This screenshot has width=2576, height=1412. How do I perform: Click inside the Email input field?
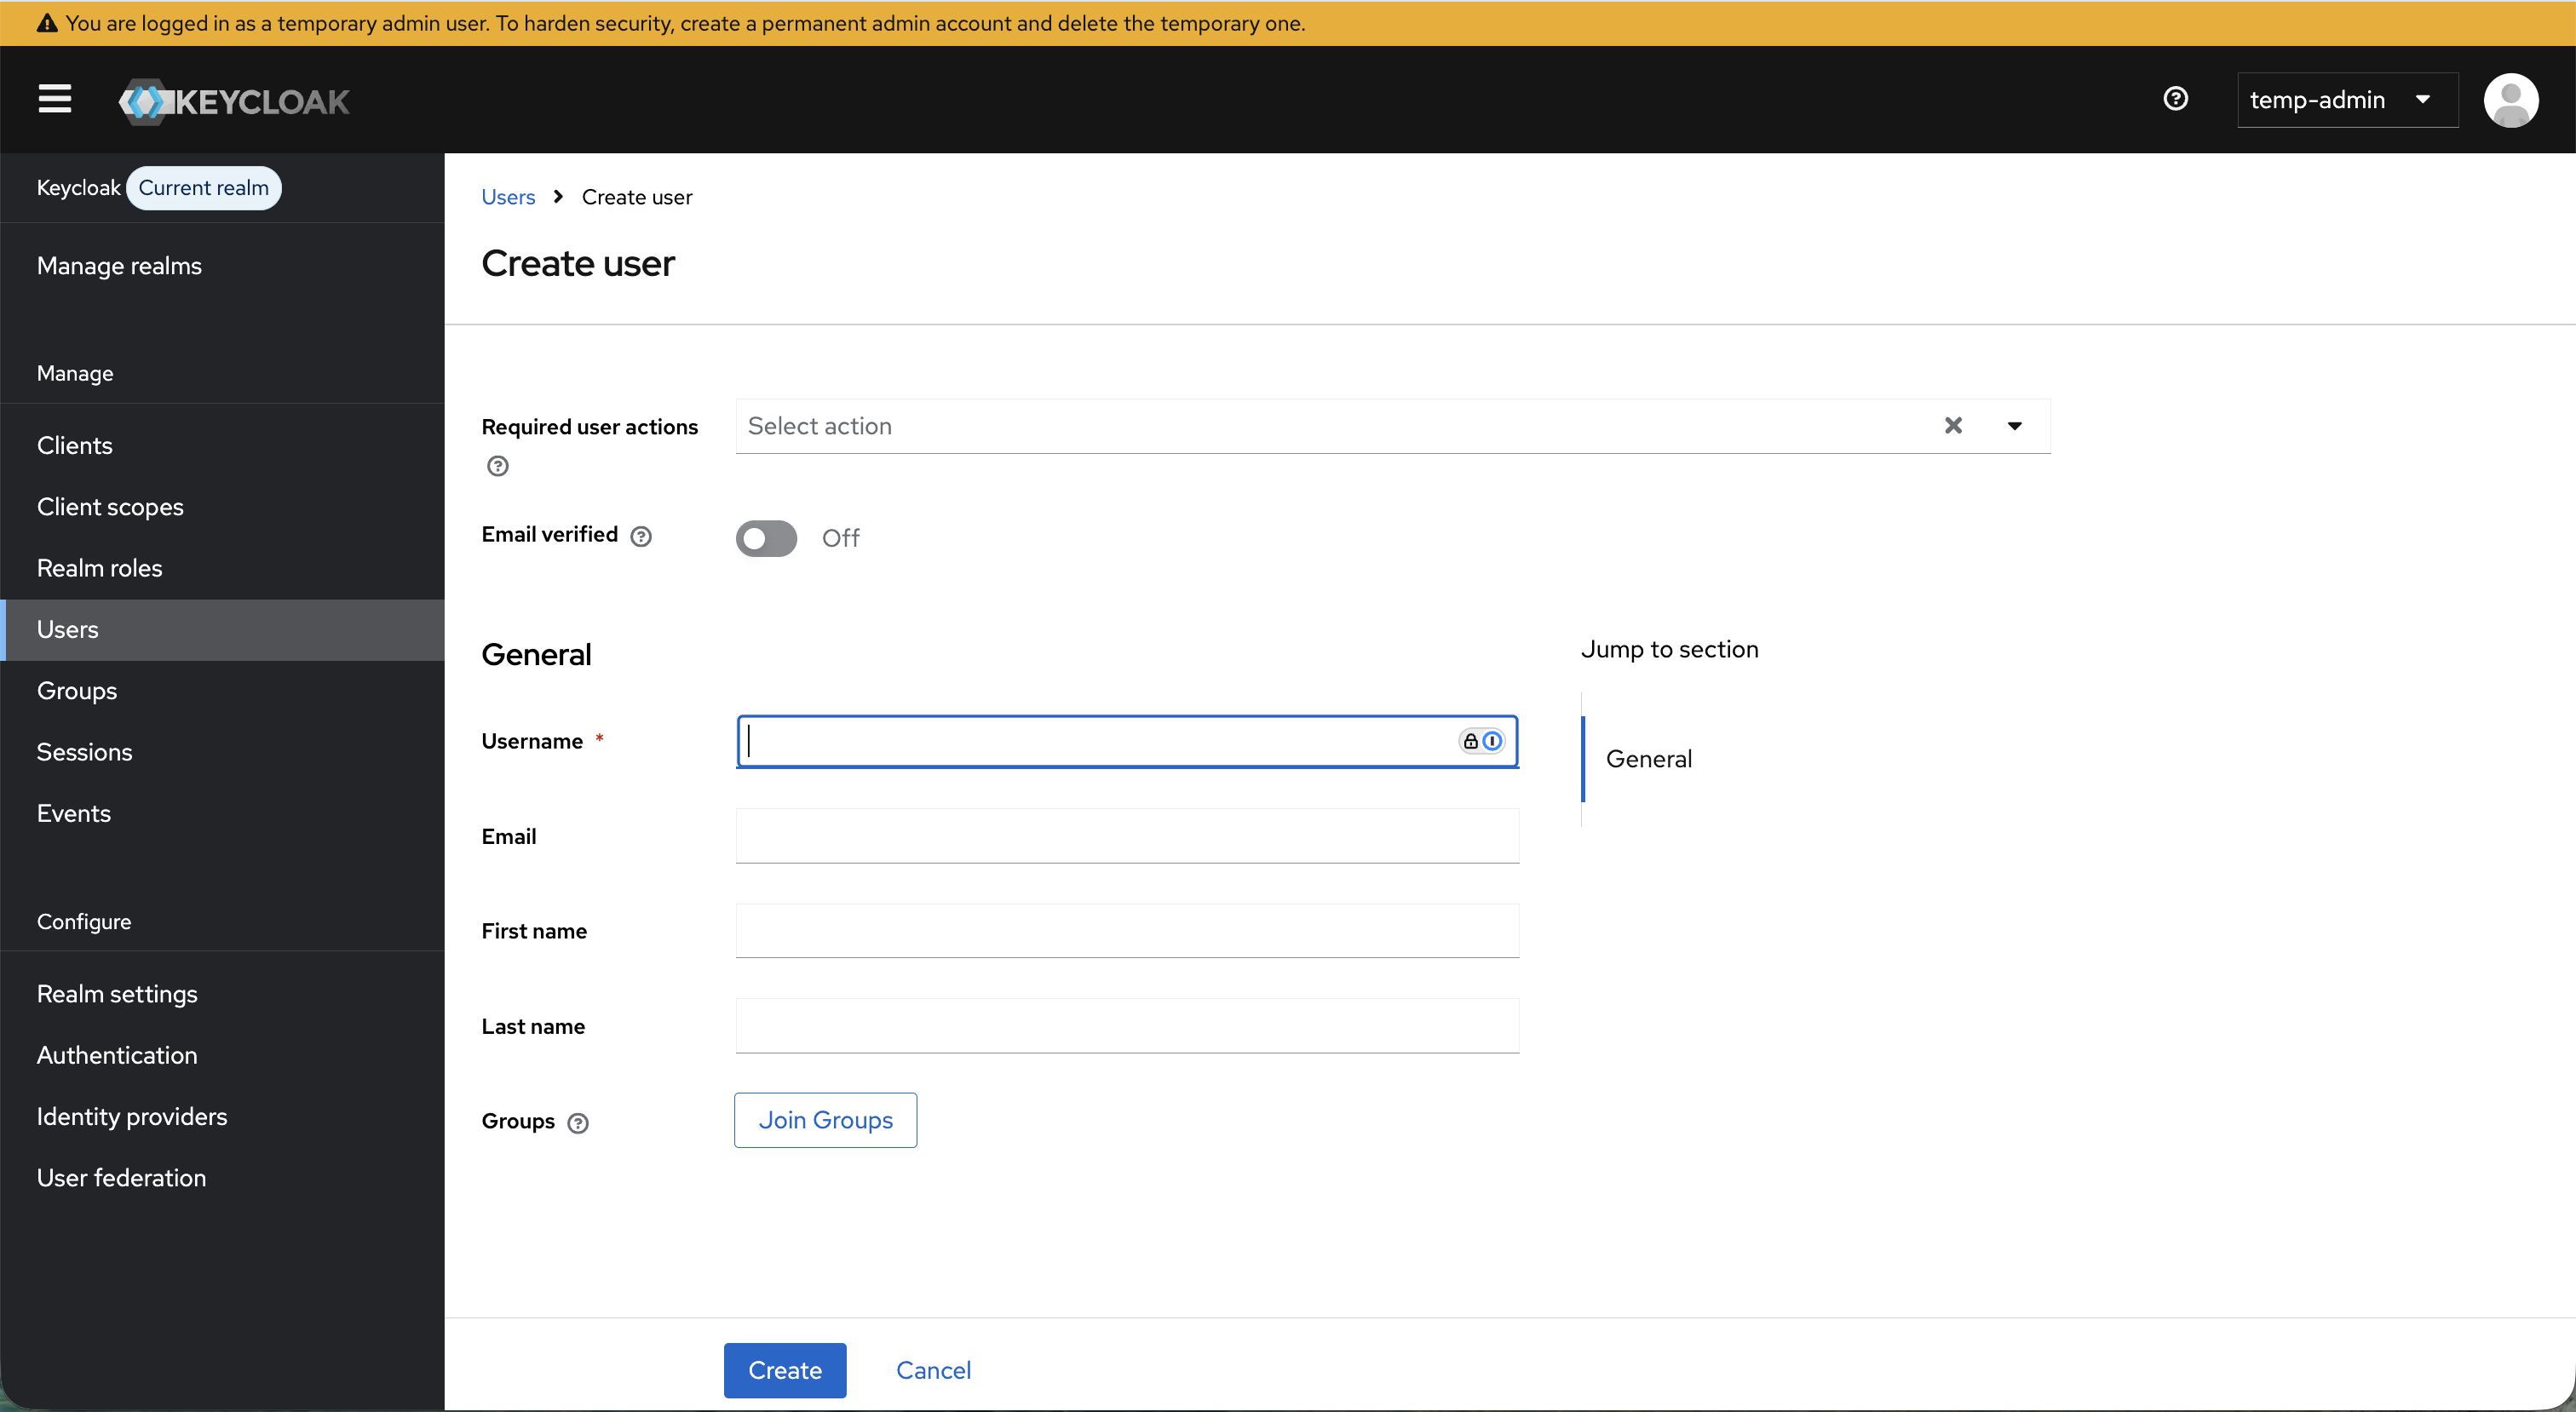(1126, 836)
